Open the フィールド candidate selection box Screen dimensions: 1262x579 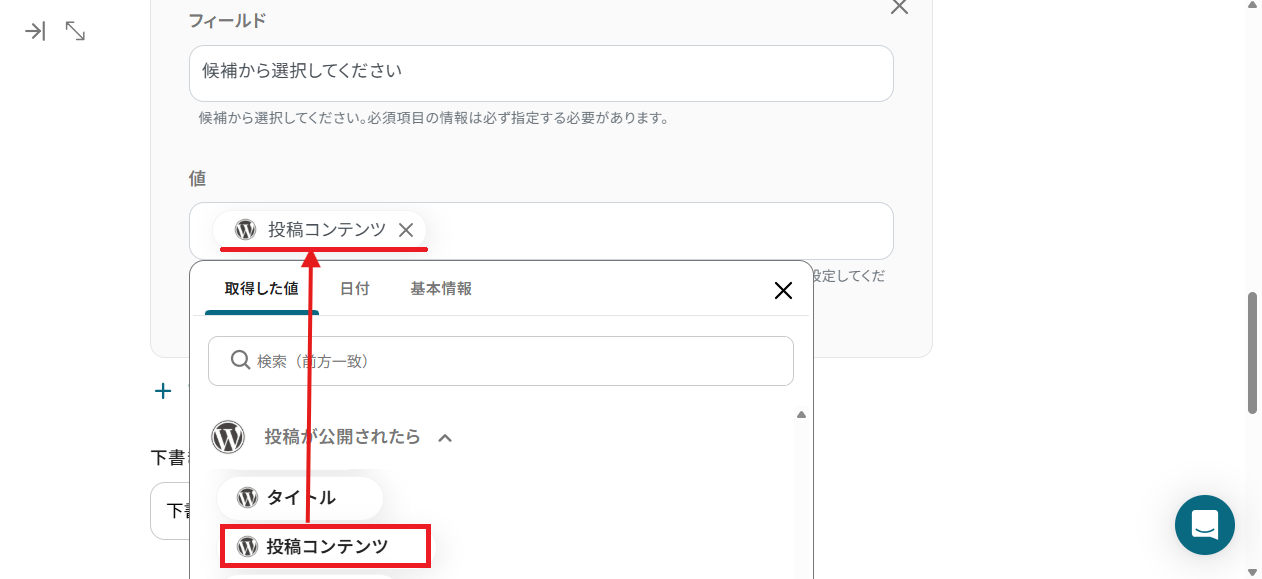click(x=541, y=73)
